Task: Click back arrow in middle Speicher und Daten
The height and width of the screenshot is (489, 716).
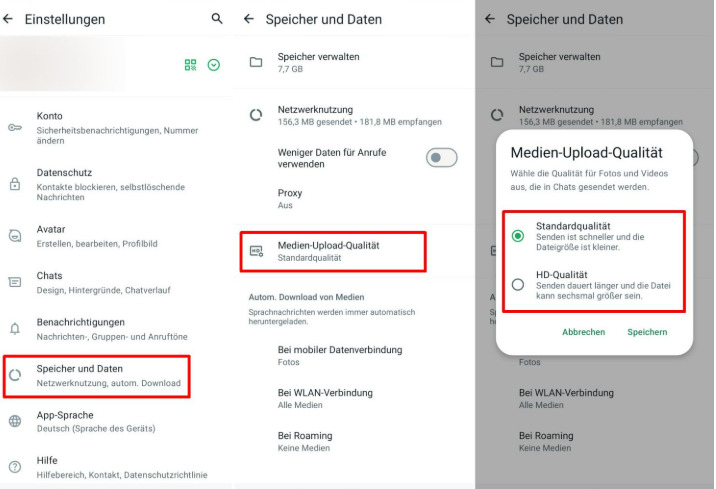Action: [249, 19]
